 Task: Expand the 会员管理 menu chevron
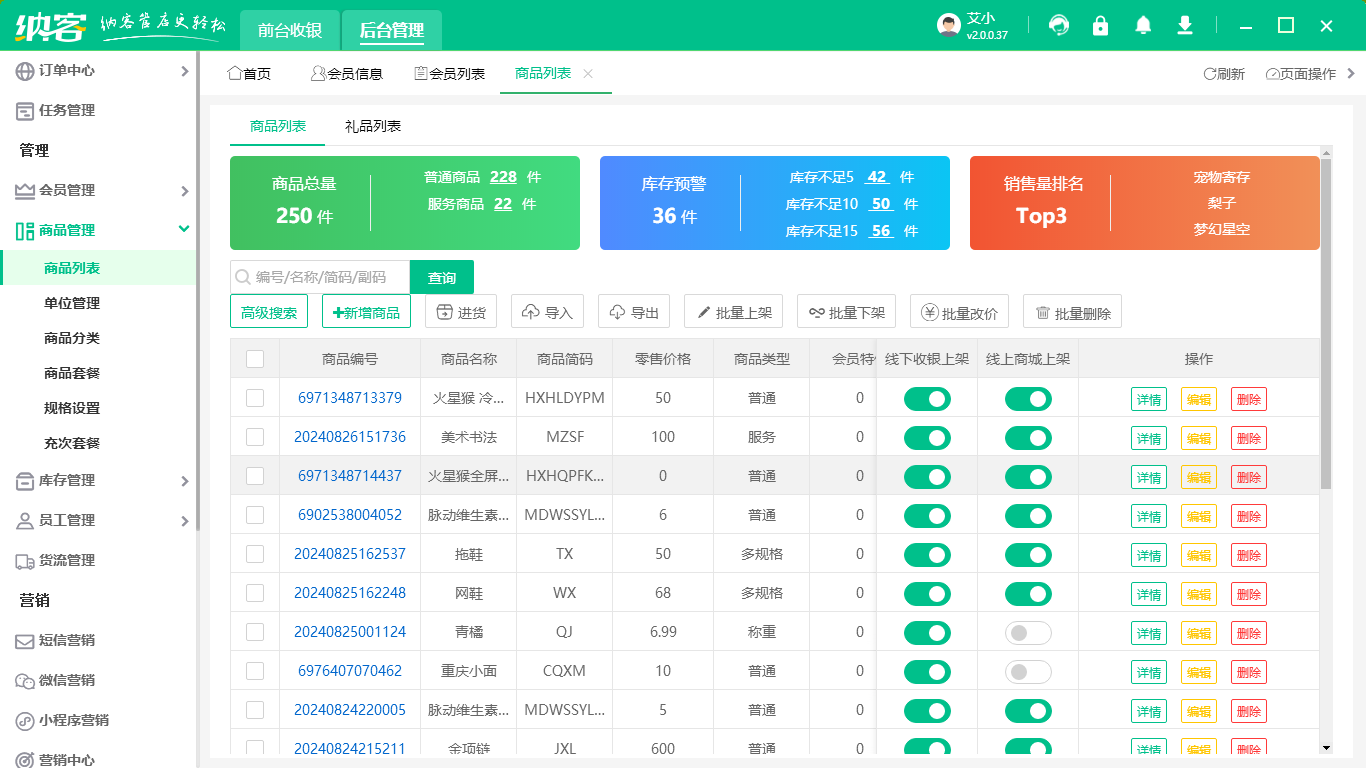point(184,191)
